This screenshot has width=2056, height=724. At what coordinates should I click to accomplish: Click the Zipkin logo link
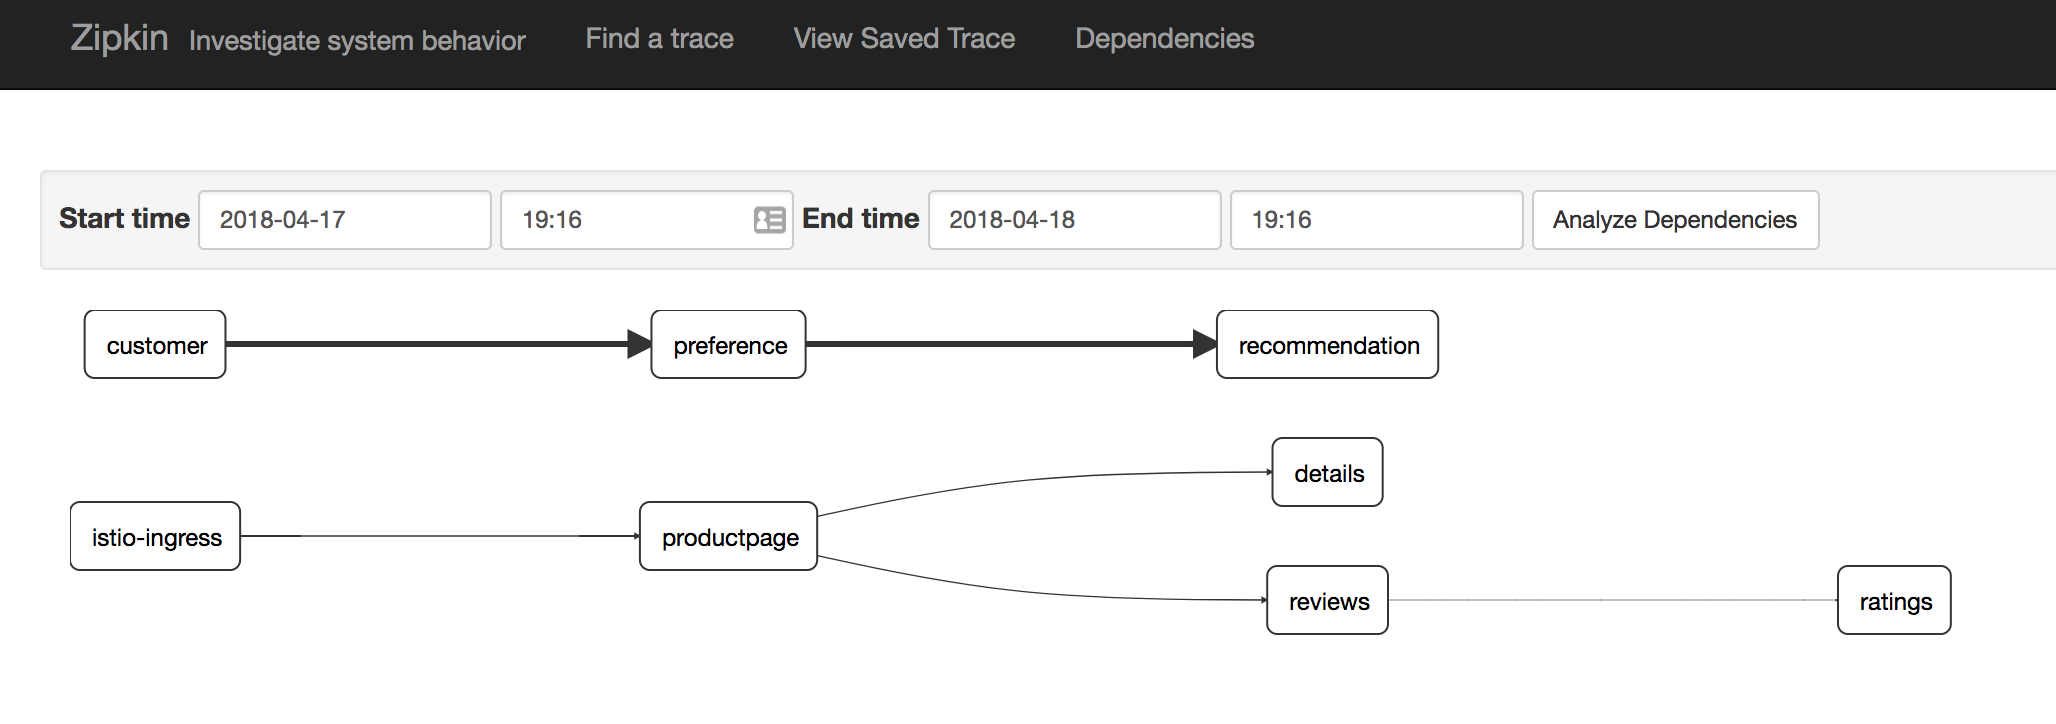tap(119, 38)
